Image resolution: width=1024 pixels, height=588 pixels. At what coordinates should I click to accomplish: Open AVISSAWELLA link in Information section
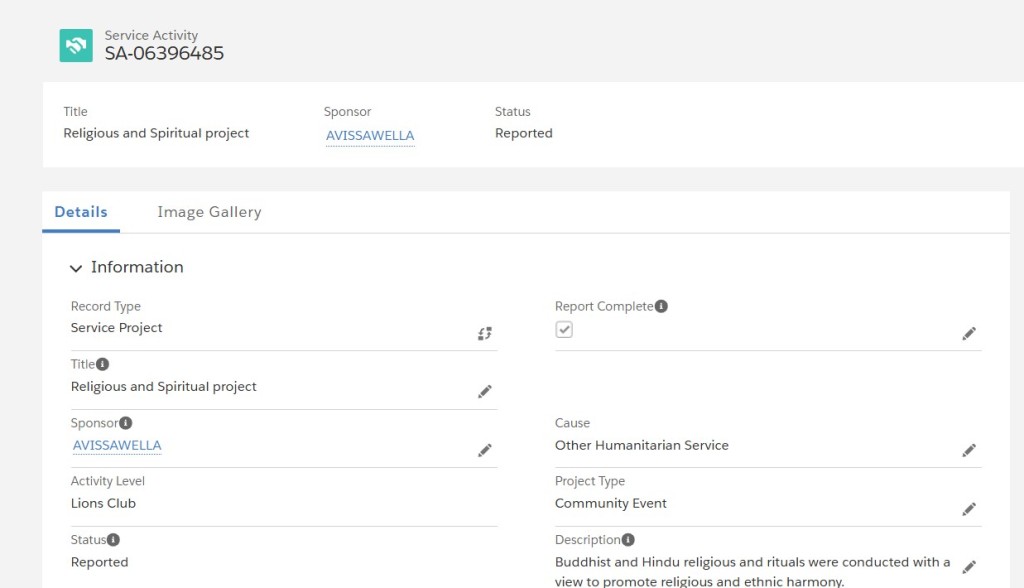pos(117,445)
